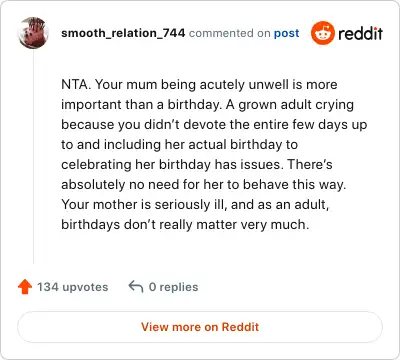Click the line "Your mother is seriously ill"
400x360 pixels.
tap(195, 204)
